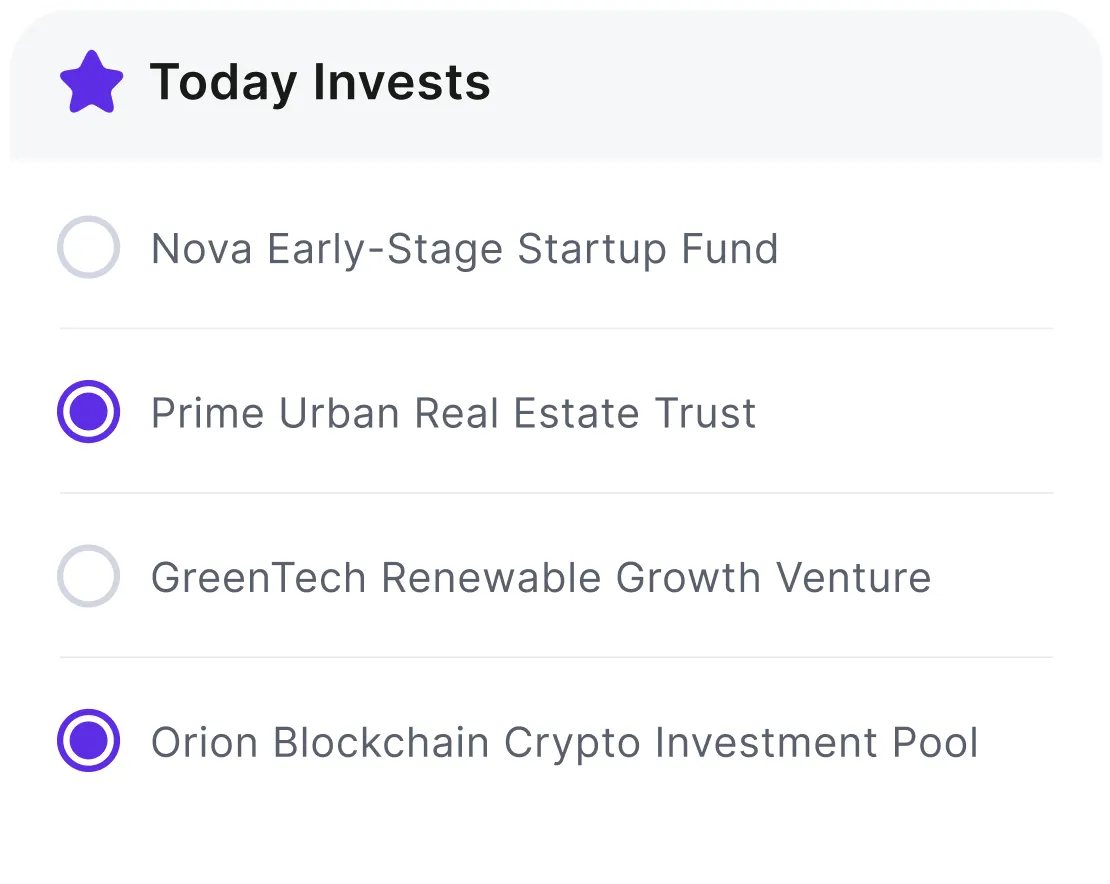Viewport: 1110px width, 884px height.
Task: Click the Nova Early-Stage Startup Fund label
Action: coord(464,248)
